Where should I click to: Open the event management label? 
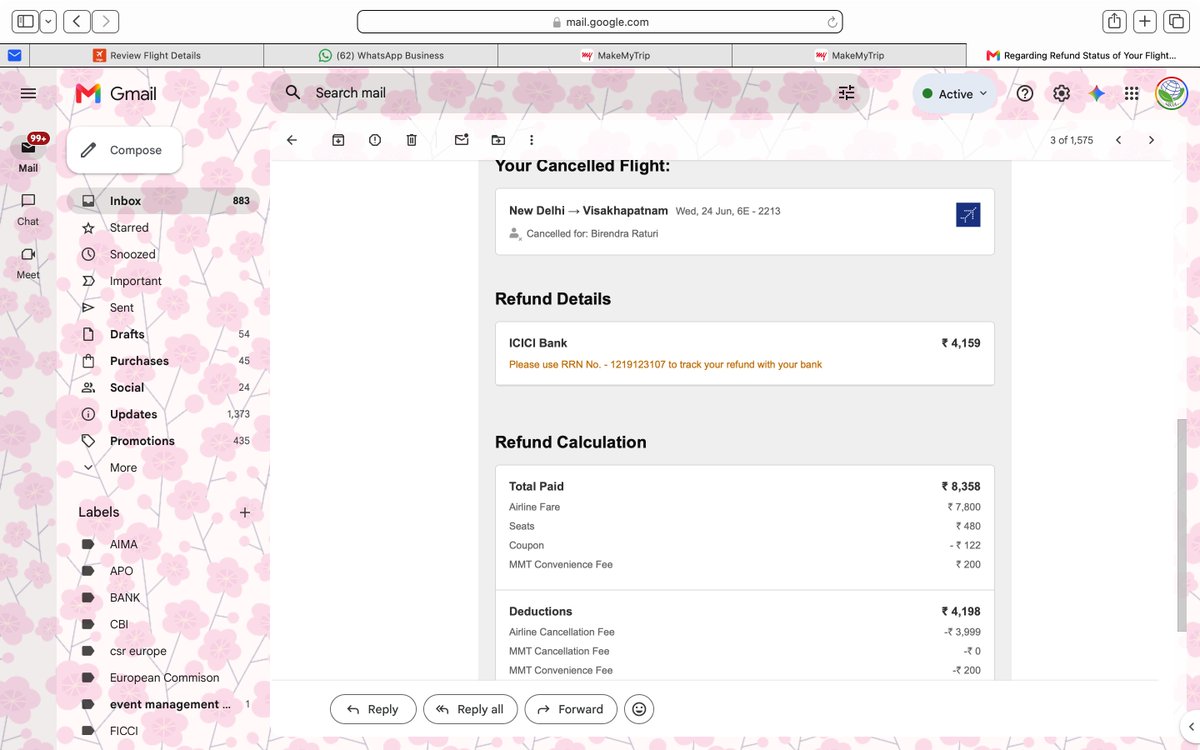tap(163, 704)
